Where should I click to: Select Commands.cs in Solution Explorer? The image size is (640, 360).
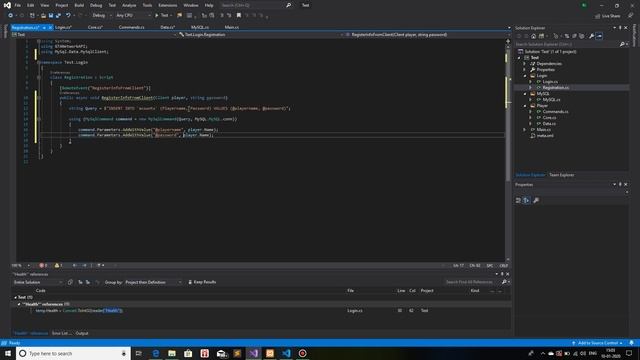click(x=555, y=111)
